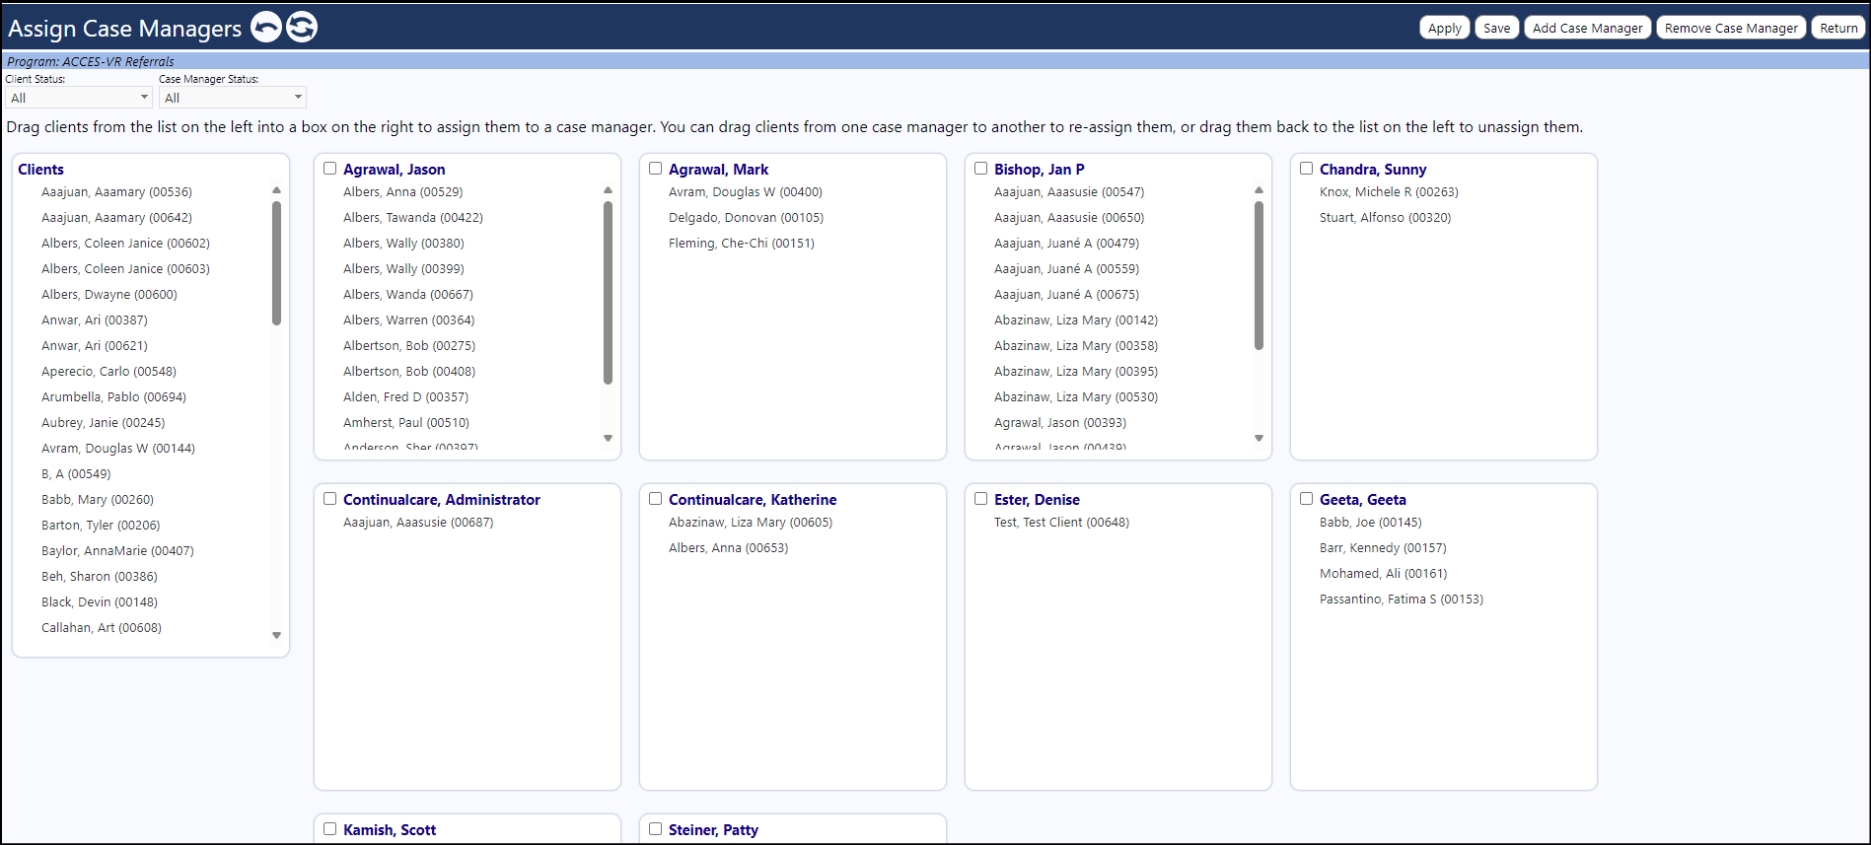Click the Apply button
This screenshot has height=845, width=1871.
[1444, 28]
